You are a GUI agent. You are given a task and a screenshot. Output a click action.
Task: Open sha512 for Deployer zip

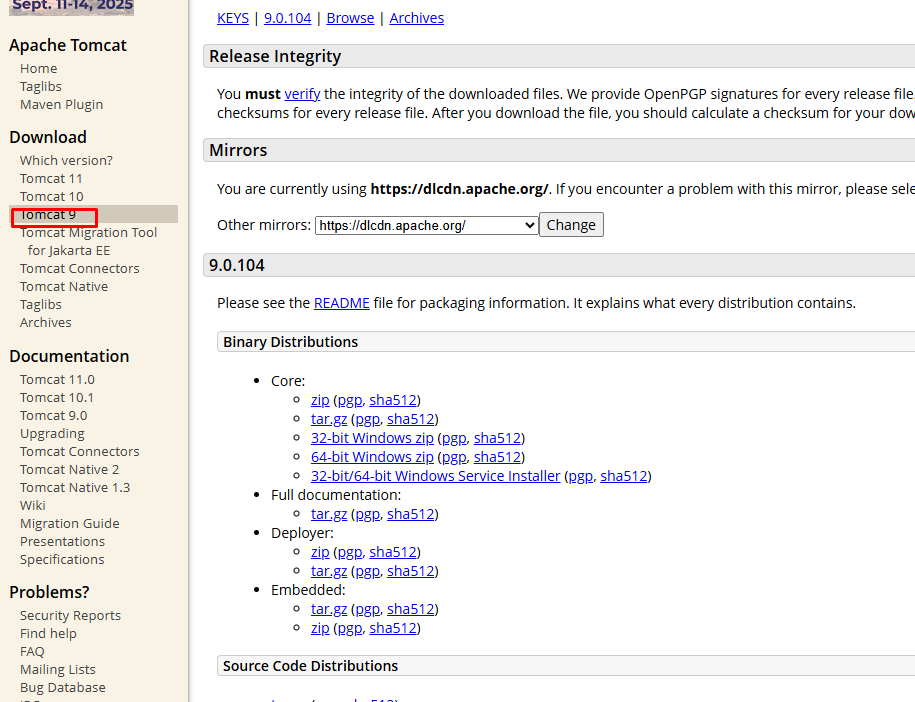pos(393,552)
